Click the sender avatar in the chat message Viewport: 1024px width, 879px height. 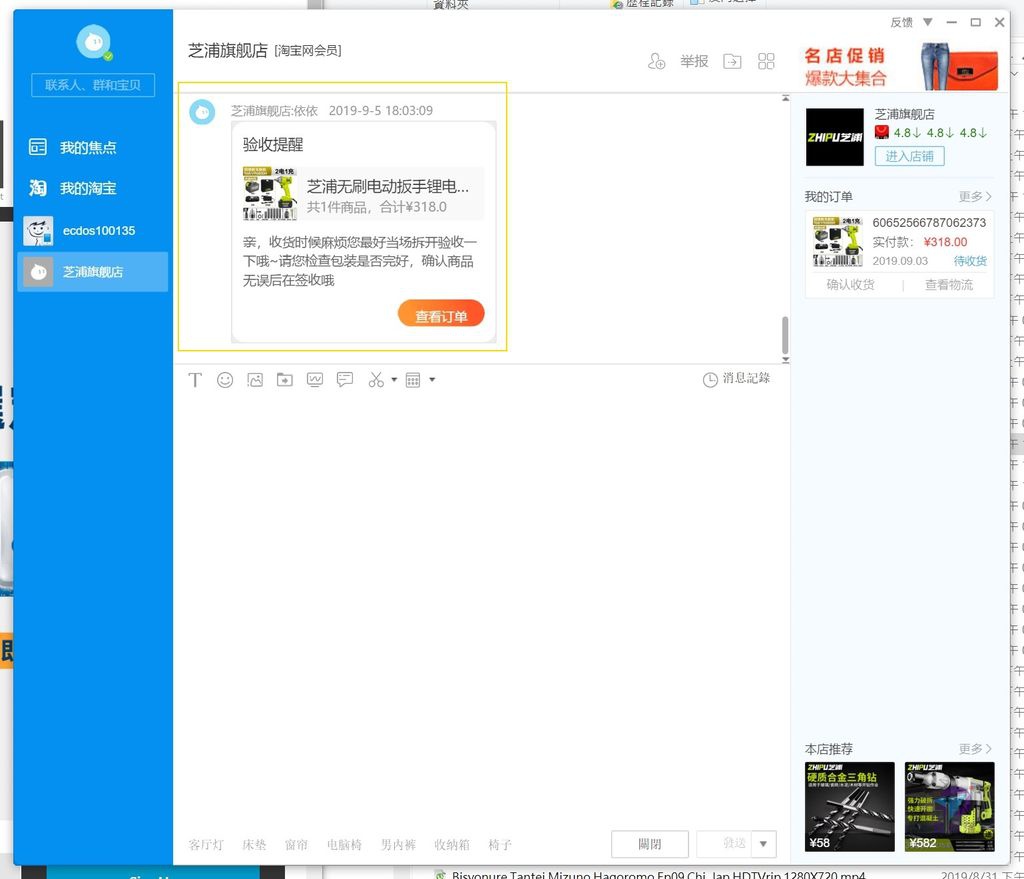click(x=202, y=112)
